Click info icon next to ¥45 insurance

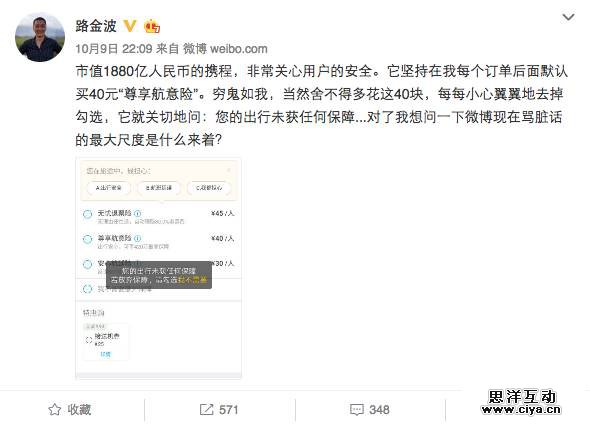(x=137, y=213)
